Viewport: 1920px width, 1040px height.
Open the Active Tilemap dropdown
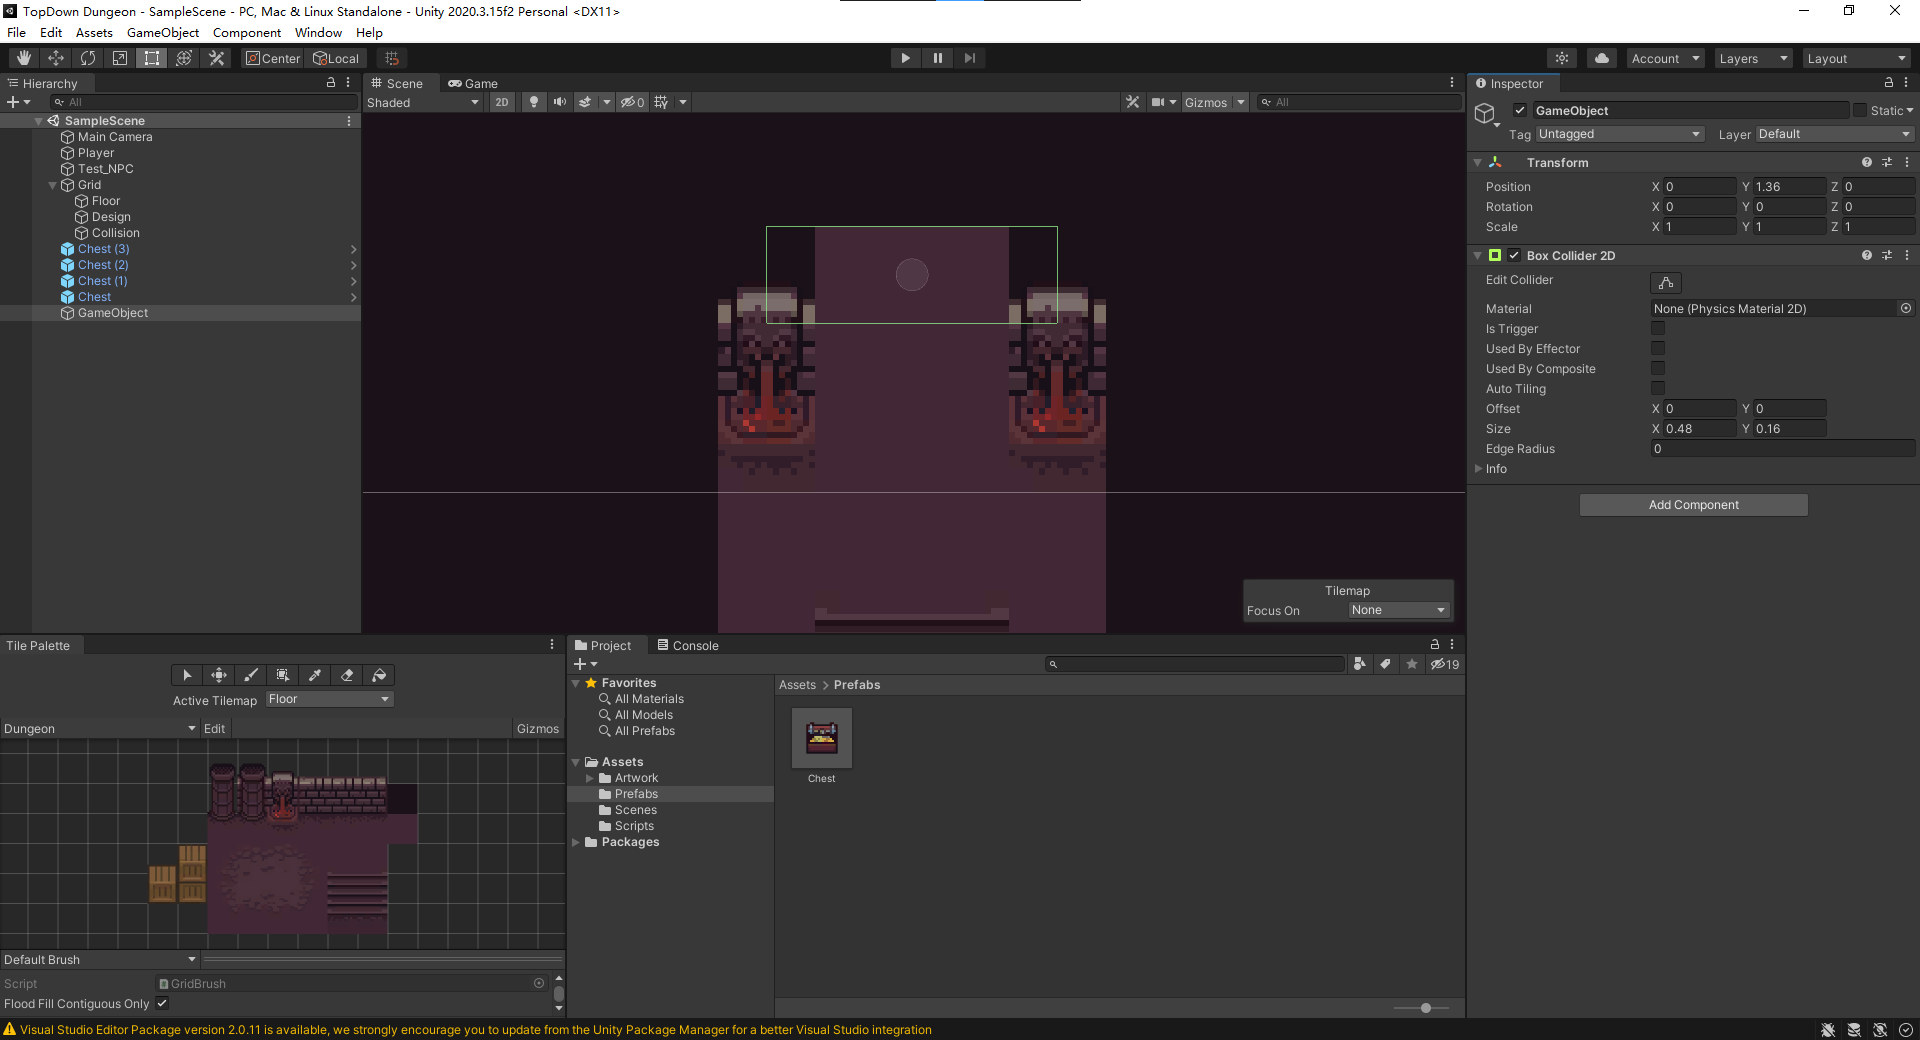tap(329, 699)
